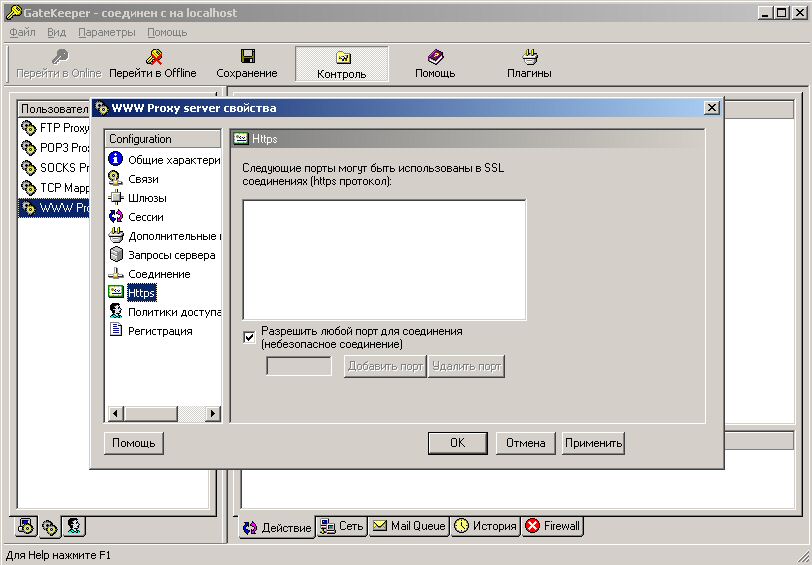Click the Перейти в Offline toolbar icon
This screenshot has width=812, height=565.
(x=153, y=56)
